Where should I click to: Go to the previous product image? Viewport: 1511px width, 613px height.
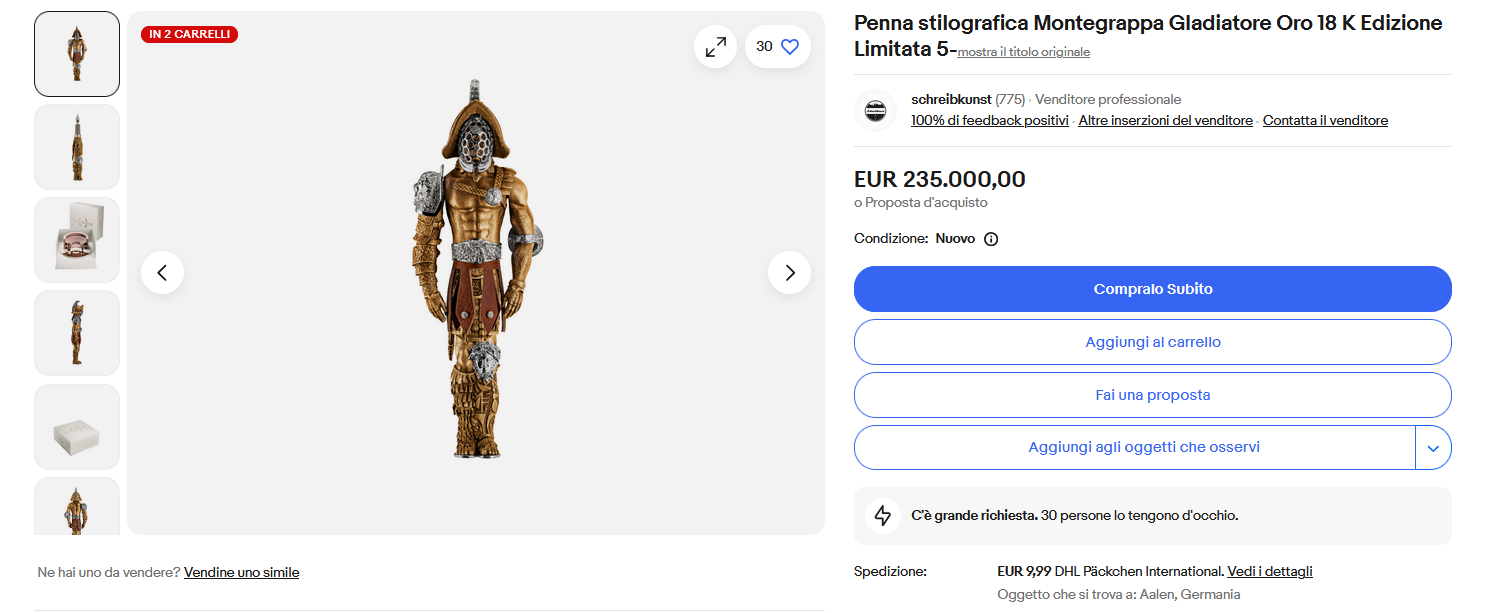pos(162,272)
